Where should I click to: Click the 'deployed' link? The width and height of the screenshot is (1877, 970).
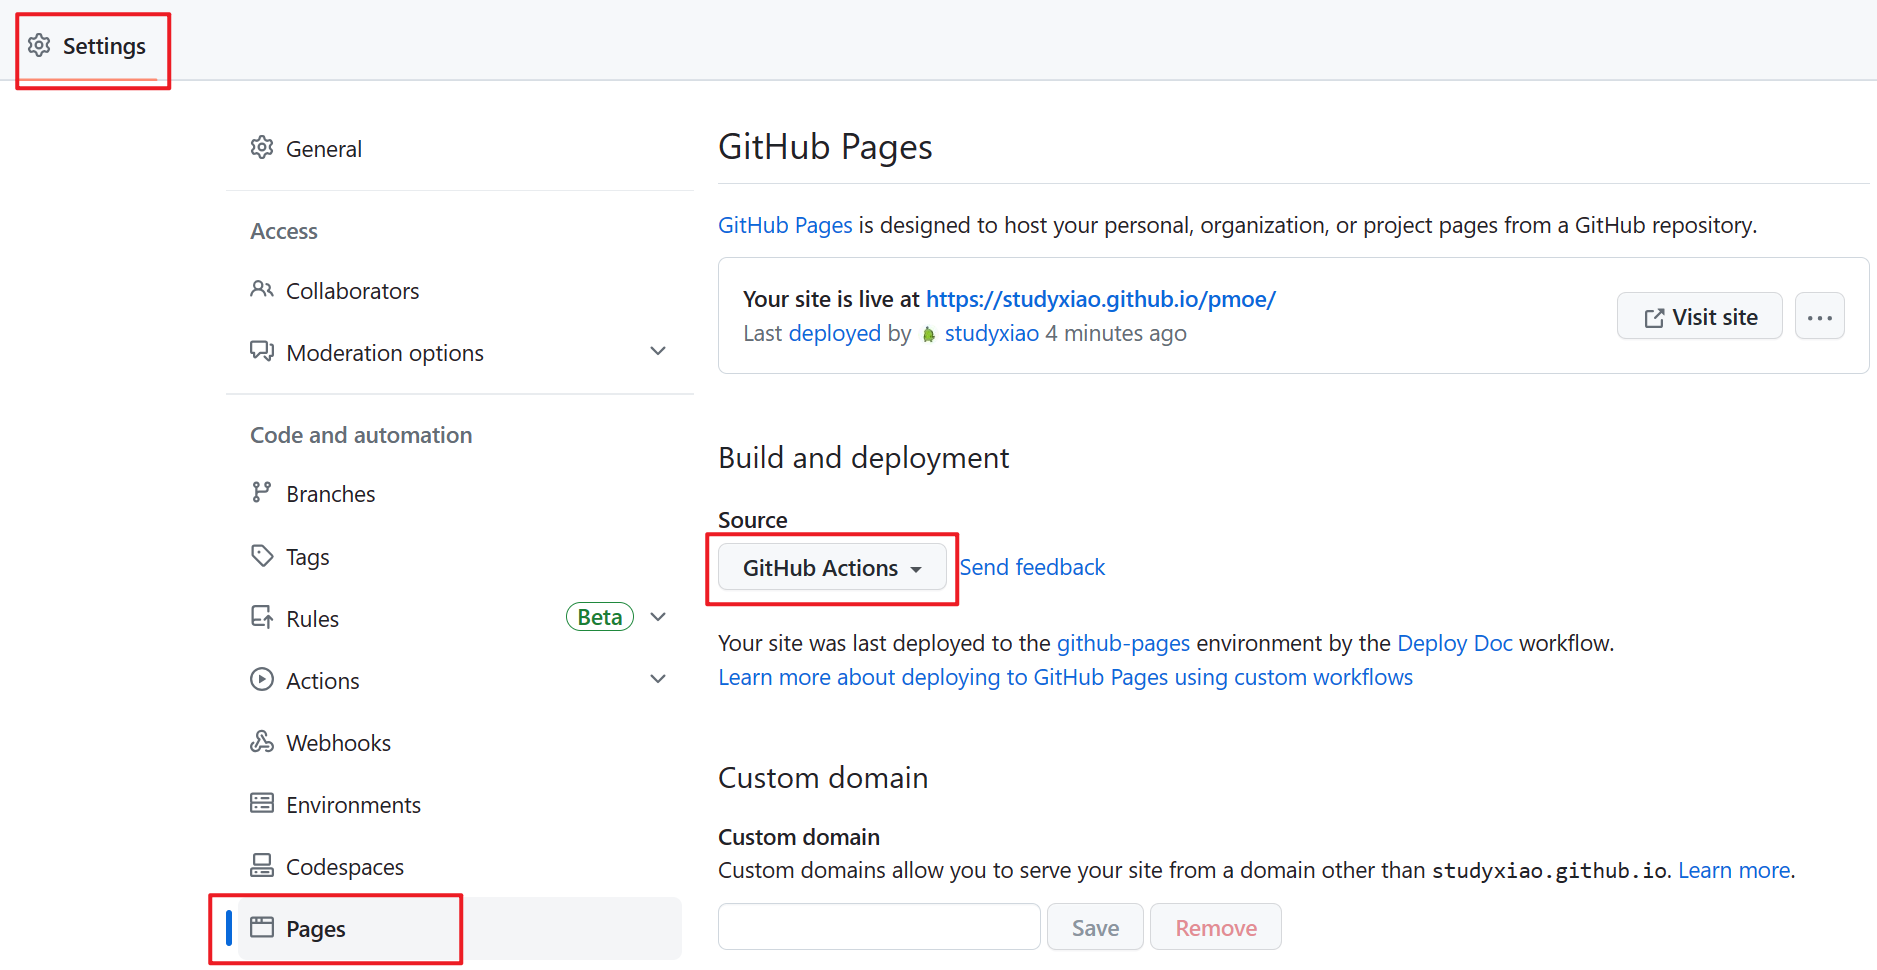click(835, 333)
